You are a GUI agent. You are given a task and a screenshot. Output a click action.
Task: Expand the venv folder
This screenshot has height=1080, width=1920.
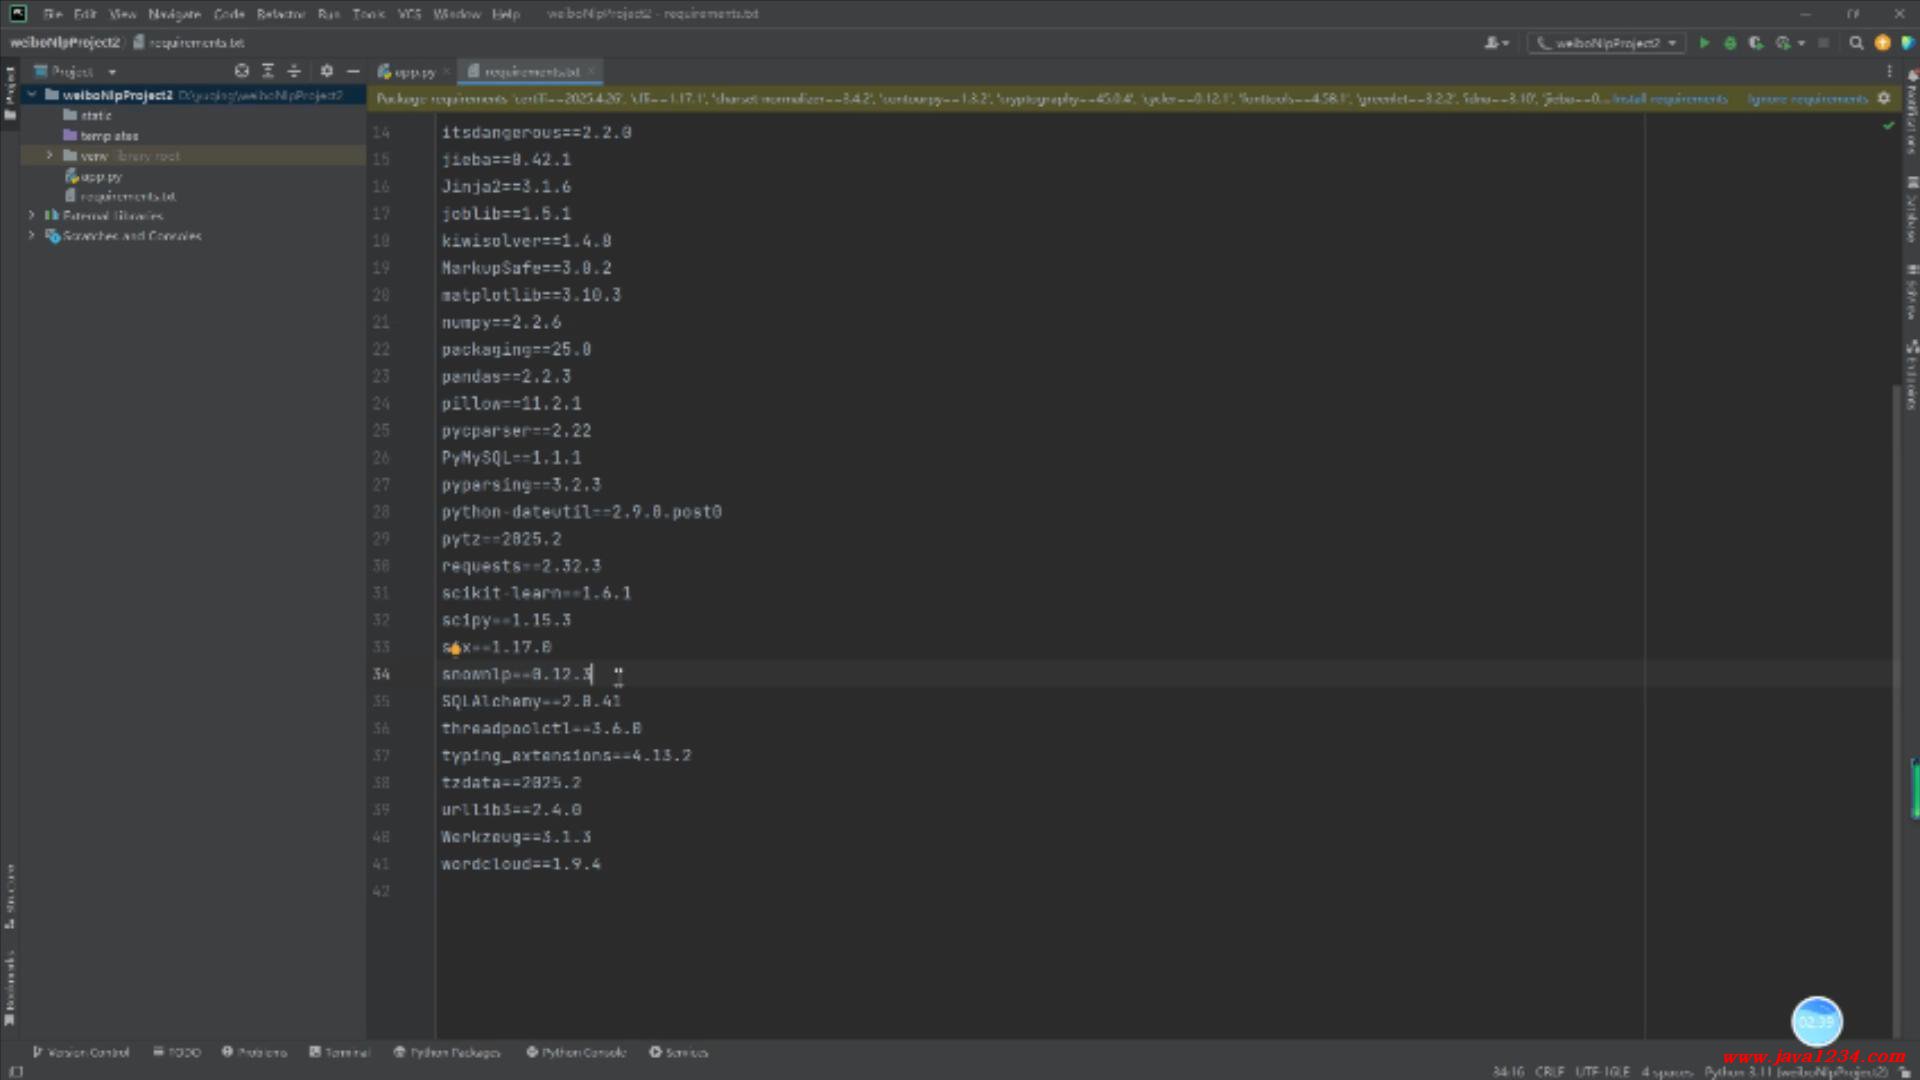49,156
